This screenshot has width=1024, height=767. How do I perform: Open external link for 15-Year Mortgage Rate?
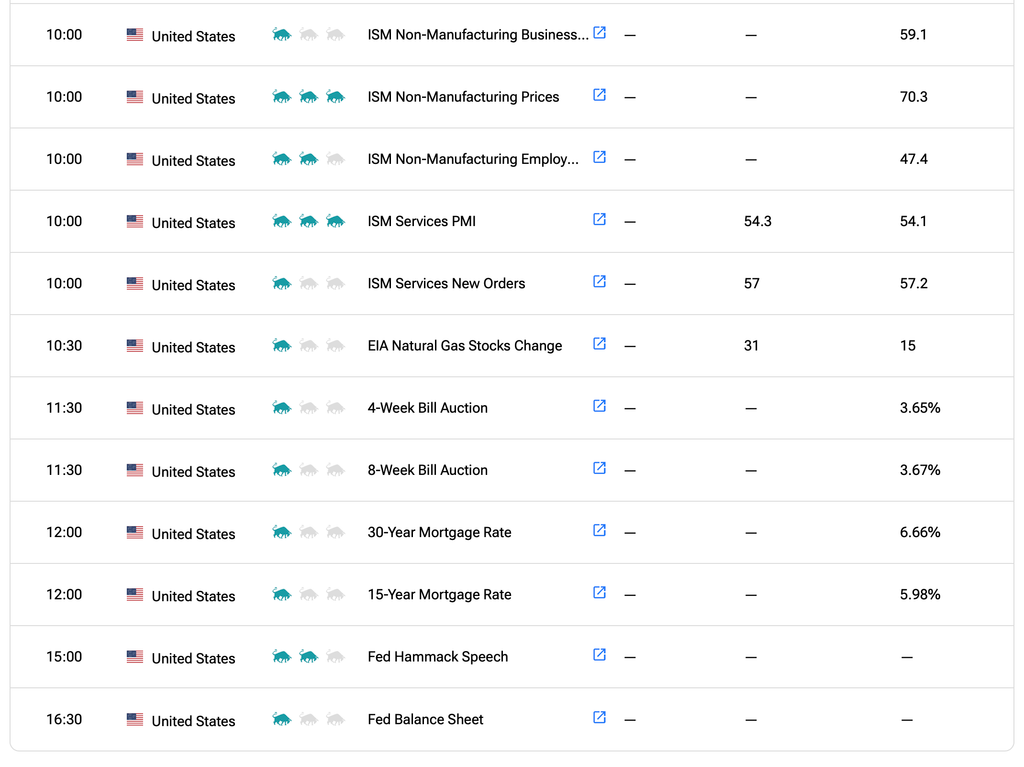pos(600,593)
